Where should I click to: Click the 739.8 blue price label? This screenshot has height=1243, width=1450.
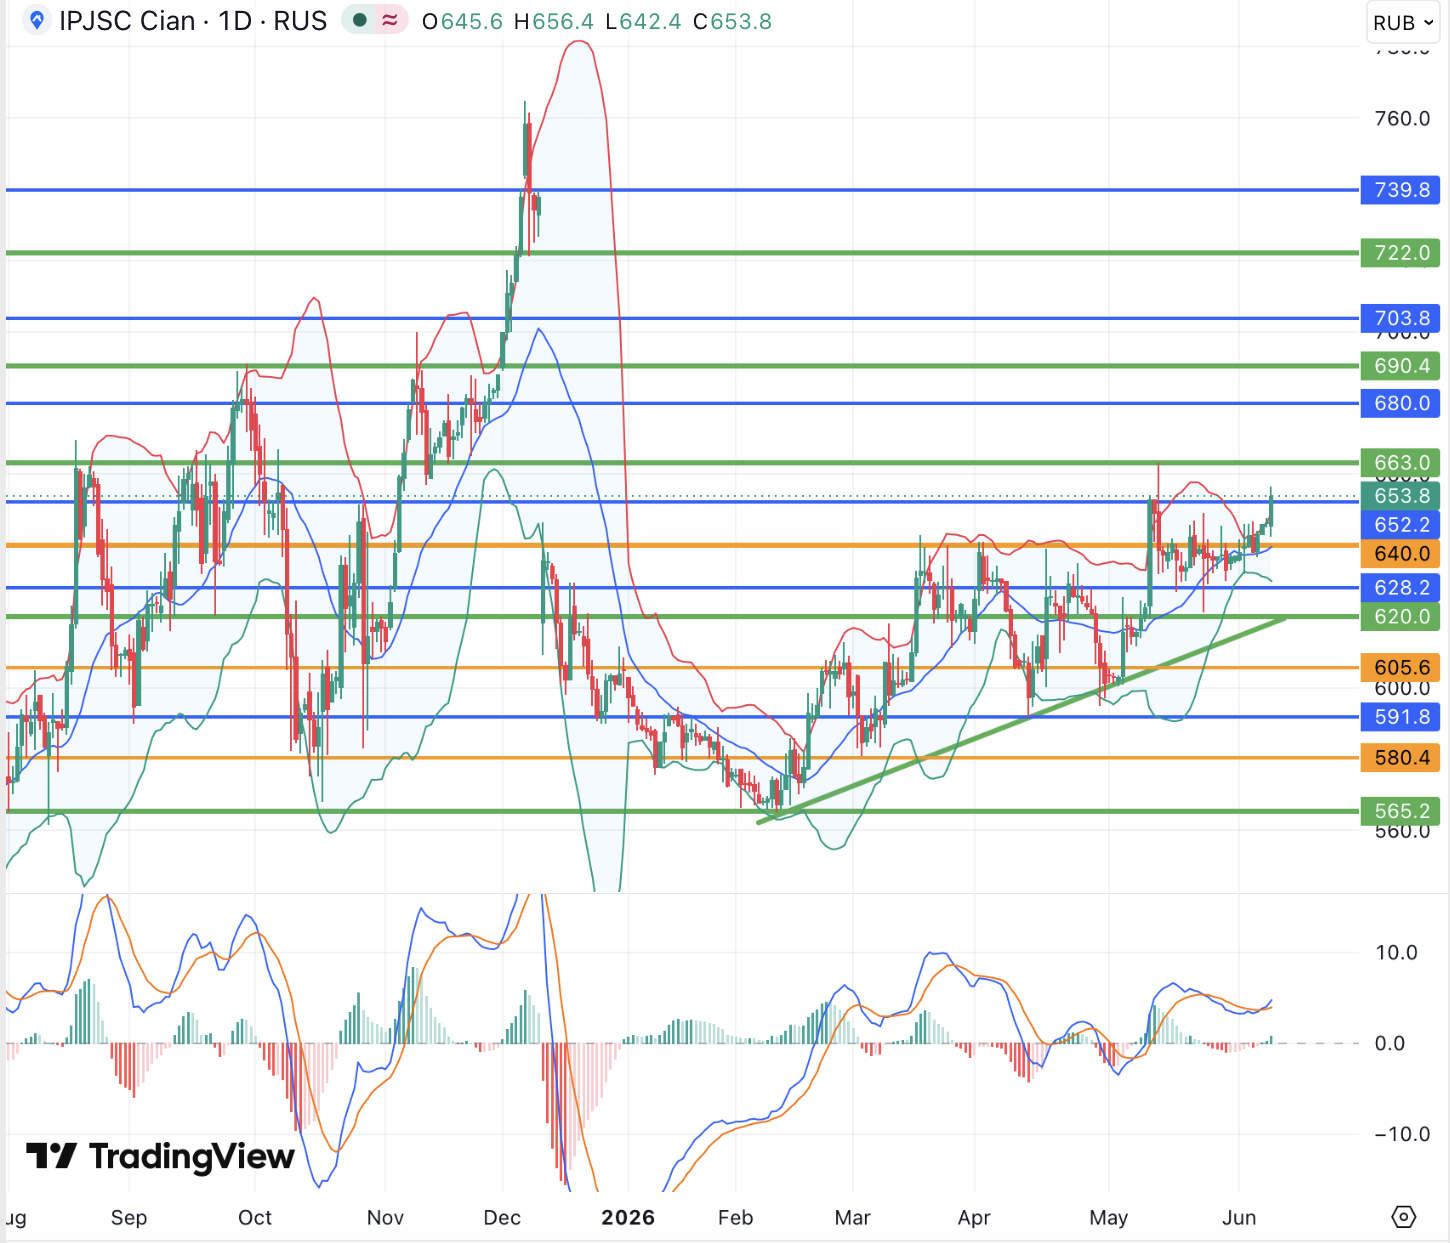[1400, 190]
